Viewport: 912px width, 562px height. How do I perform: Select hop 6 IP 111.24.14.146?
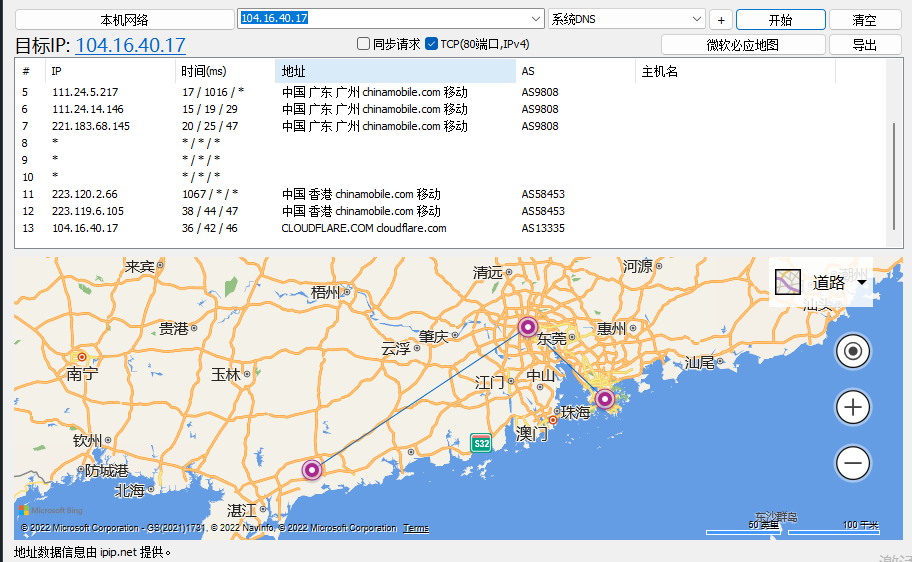(88, 109)
